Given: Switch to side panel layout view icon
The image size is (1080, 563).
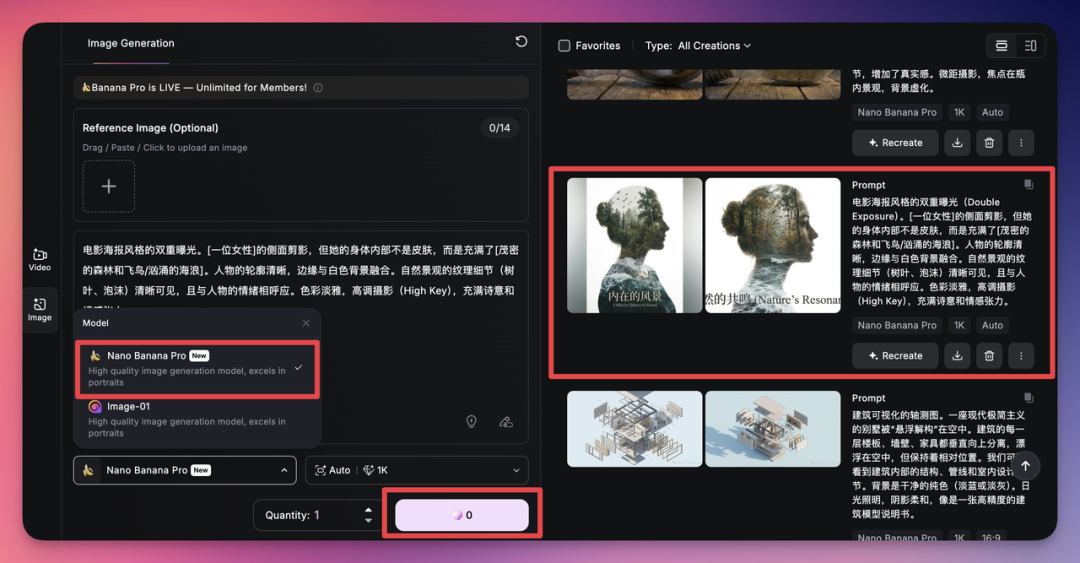Looking at the screenshot, I should tap(1030, 45).
